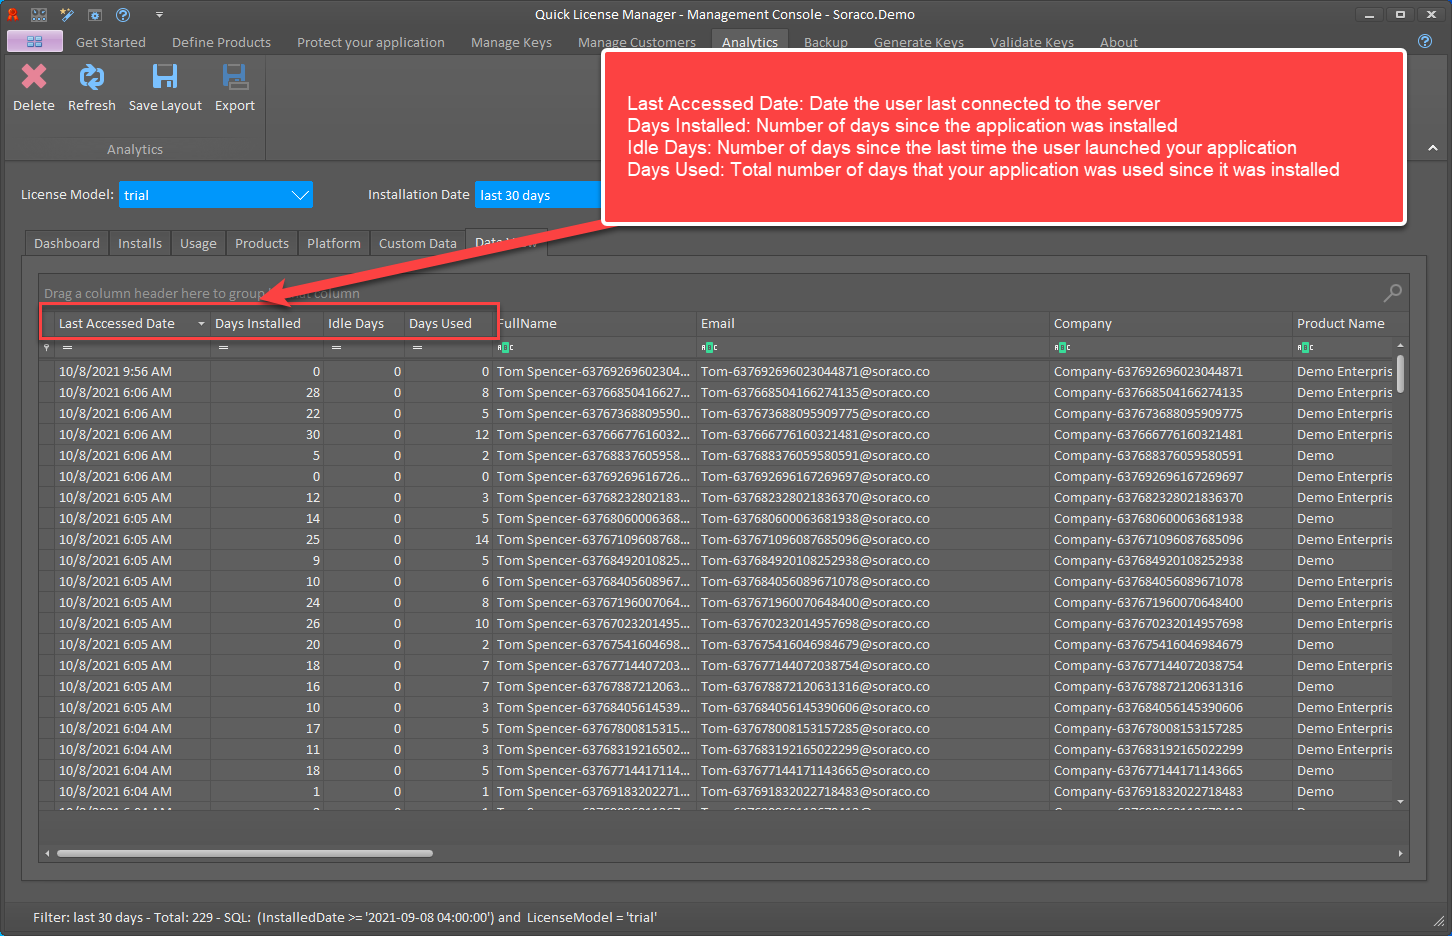This screenshot has height=936, width=1452.
Task: Open the grid search magnifier
Action: pyautogui.click(x=1392, y=292)
